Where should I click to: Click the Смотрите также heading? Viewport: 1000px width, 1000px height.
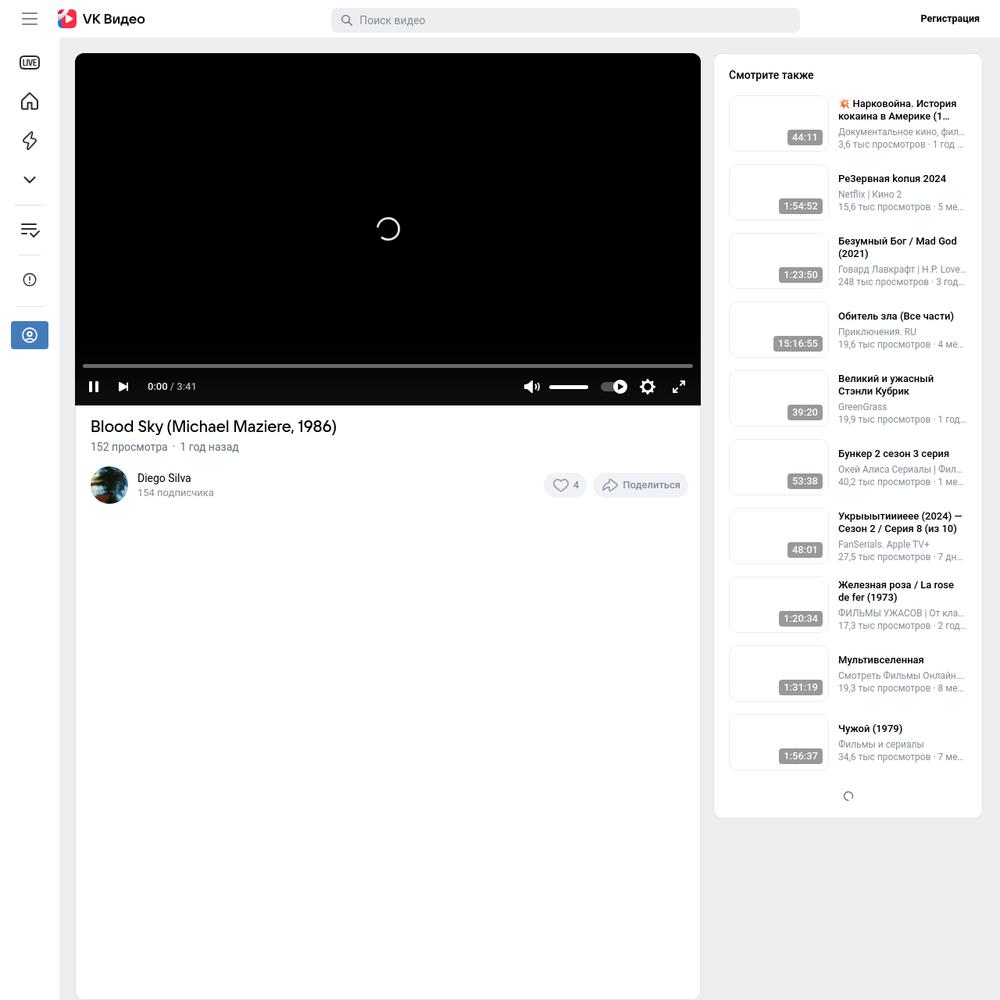click(x=771, y=75)
